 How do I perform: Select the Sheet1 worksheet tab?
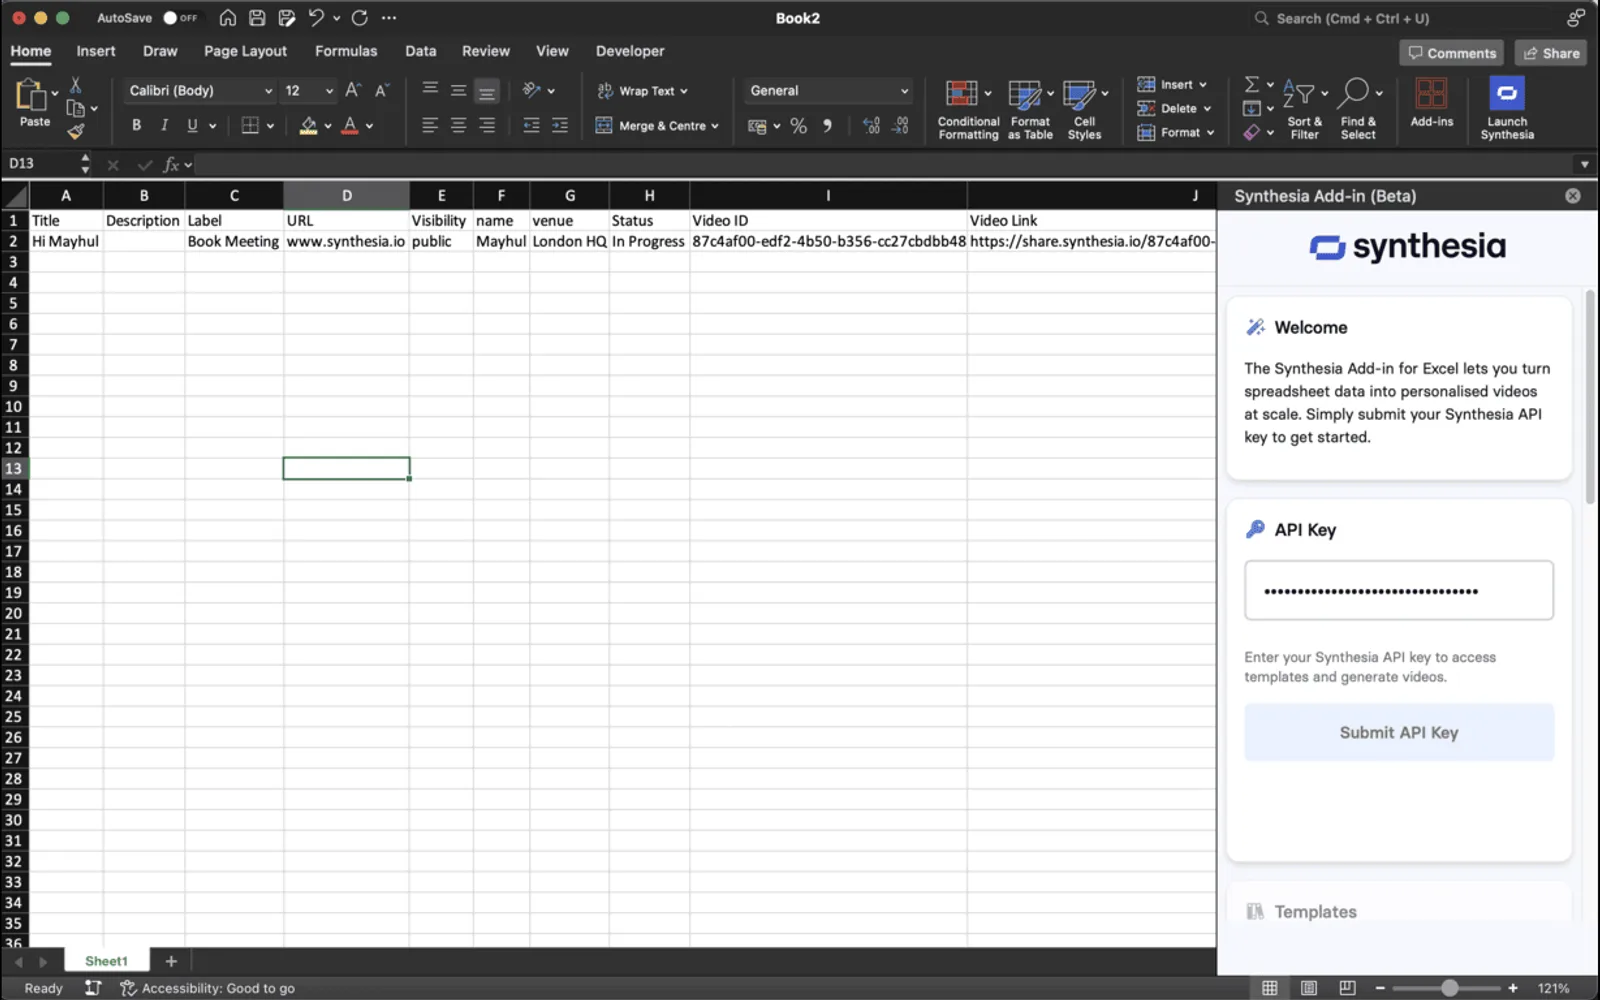[x=106, y=961]
